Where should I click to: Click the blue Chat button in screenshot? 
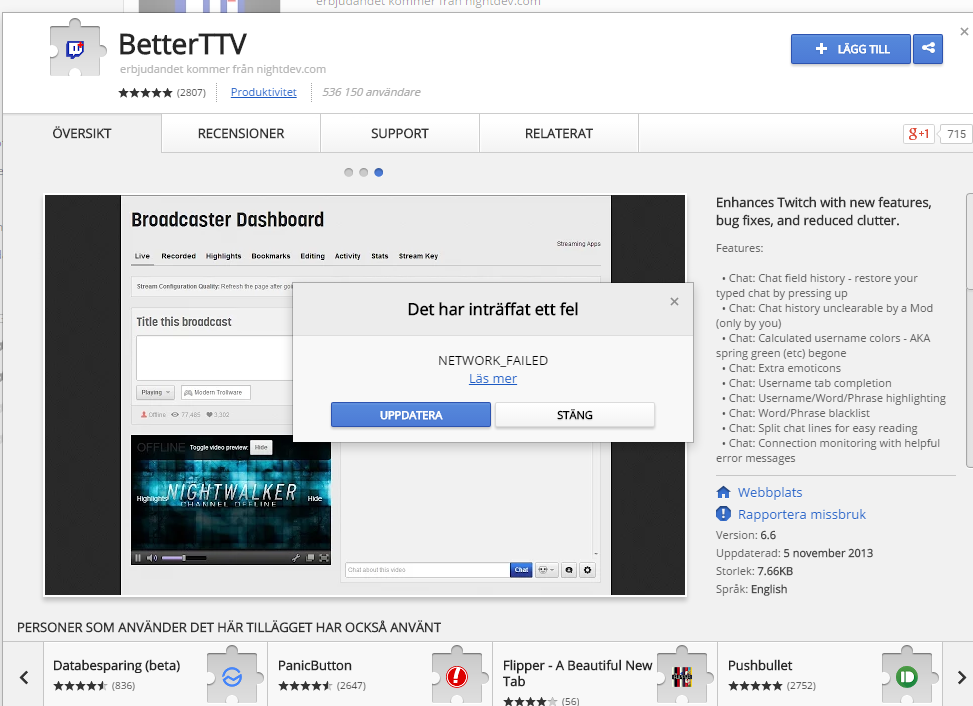pyautogui.click(x=521, y=570)
